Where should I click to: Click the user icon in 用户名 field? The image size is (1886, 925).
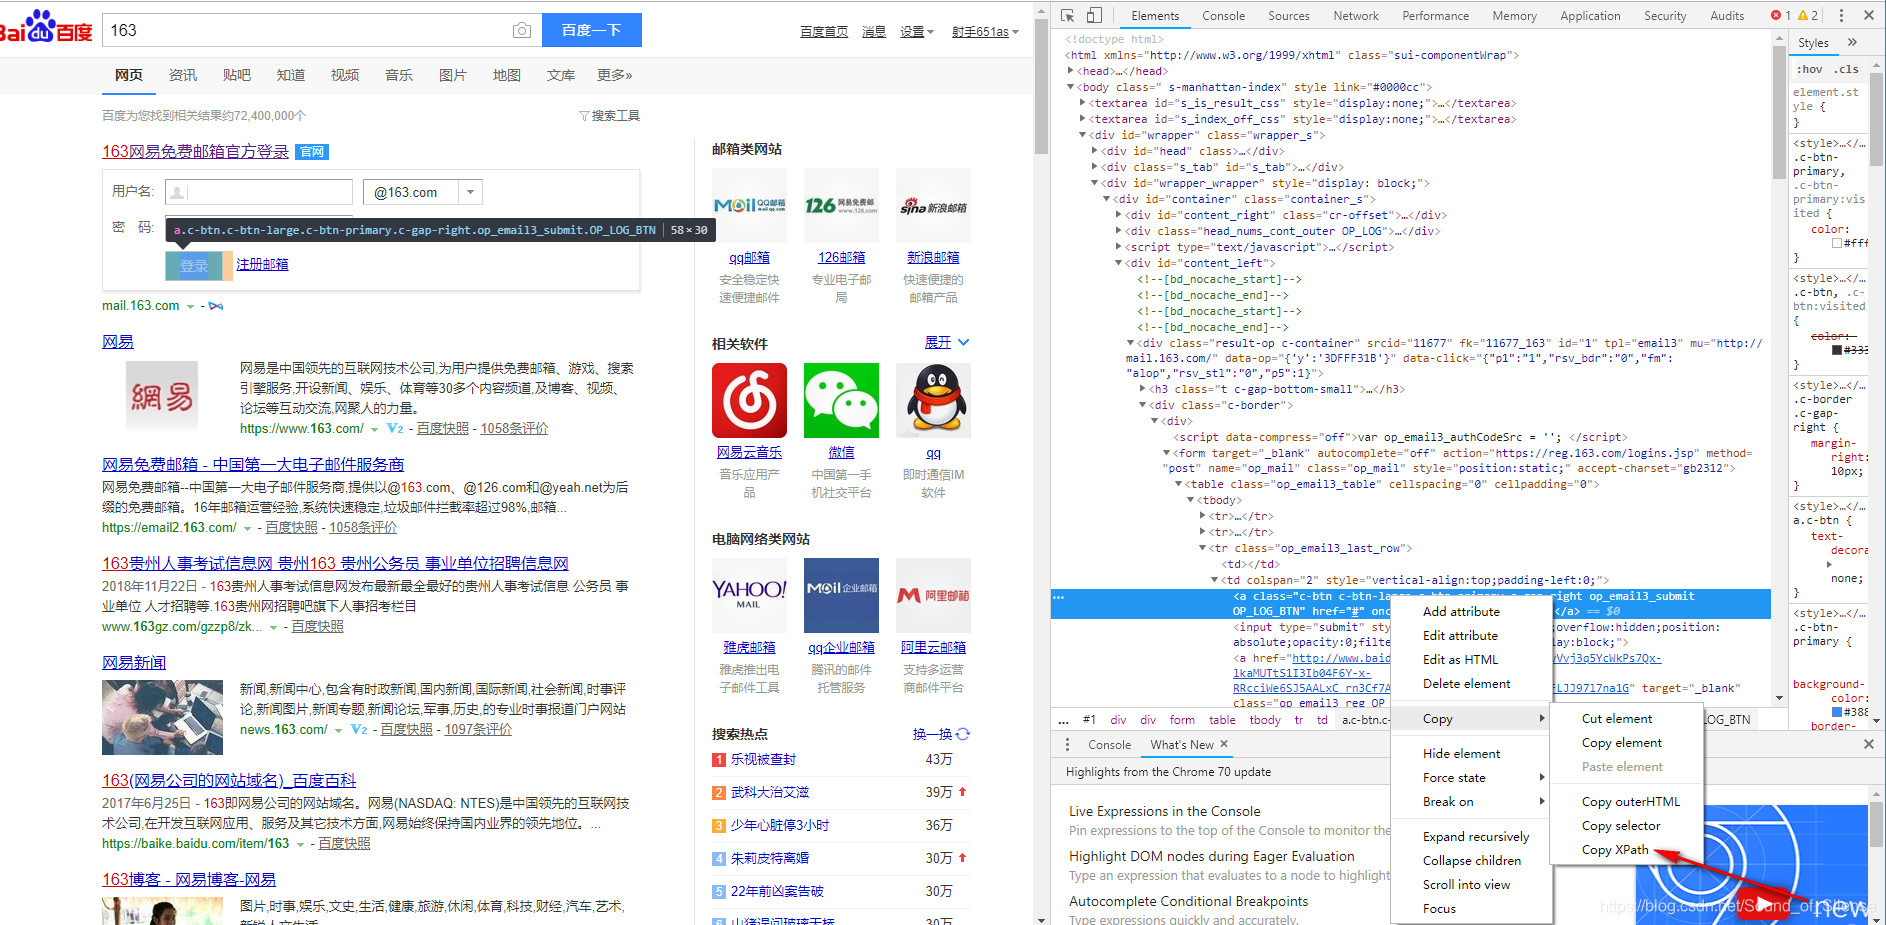177,192
